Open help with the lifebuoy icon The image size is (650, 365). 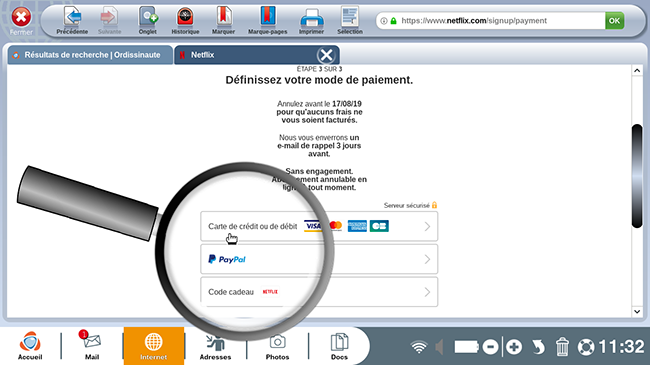point(586,347)
